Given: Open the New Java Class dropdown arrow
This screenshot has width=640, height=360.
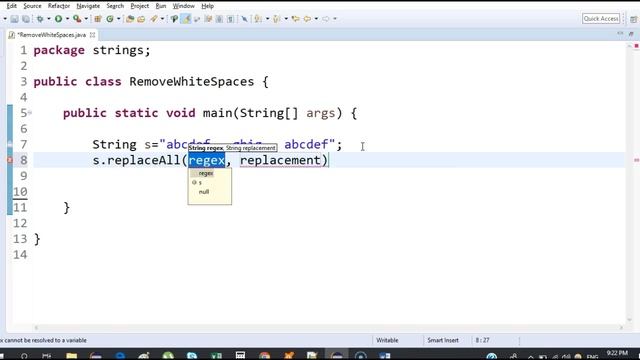Looking at the screenshot, I should pyautogui.click(x=119, y=19).
